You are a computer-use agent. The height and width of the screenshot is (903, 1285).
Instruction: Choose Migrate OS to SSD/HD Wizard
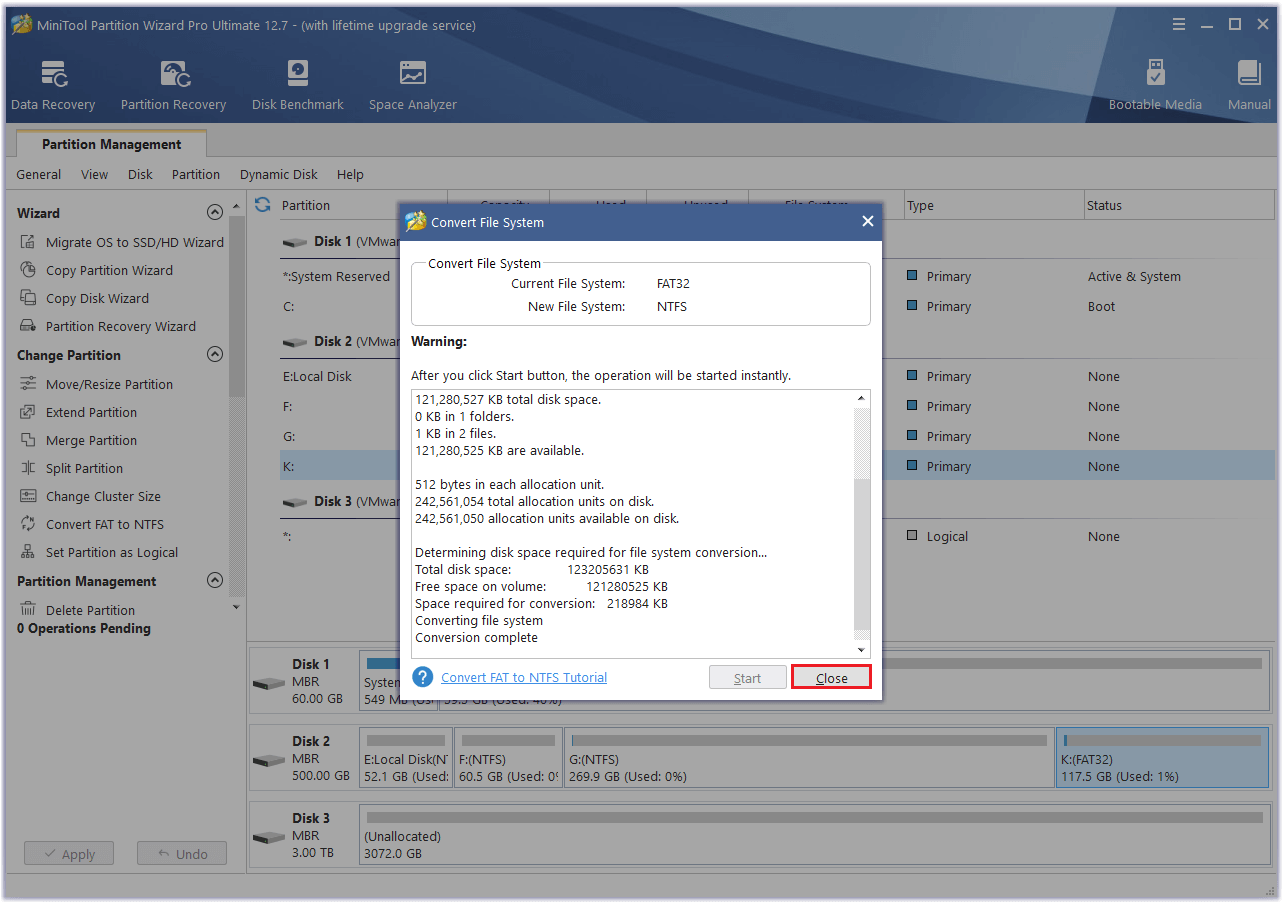134,242
